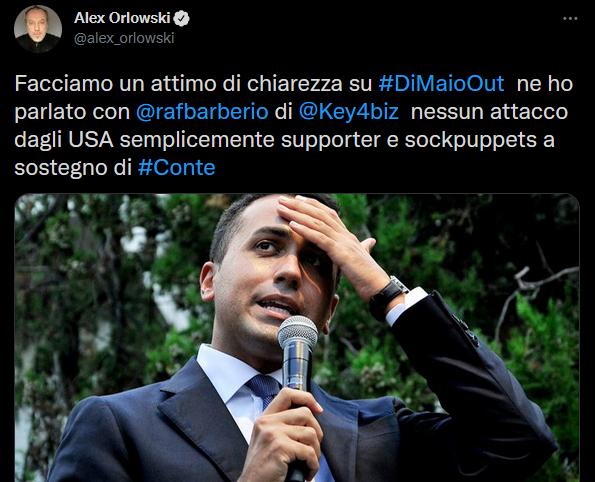Open the @Key4biz profile mention
Viewport: 595px width, 482px height.
pos(349,112)
